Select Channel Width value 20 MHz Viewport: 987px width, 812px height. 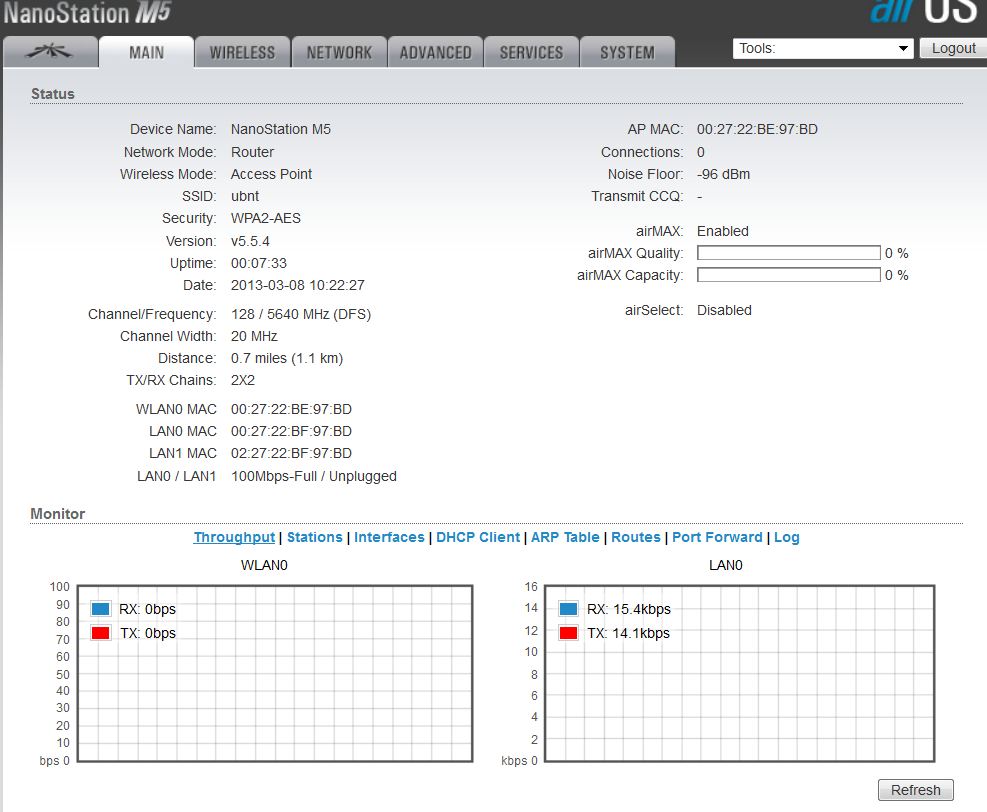pos(254,336)
